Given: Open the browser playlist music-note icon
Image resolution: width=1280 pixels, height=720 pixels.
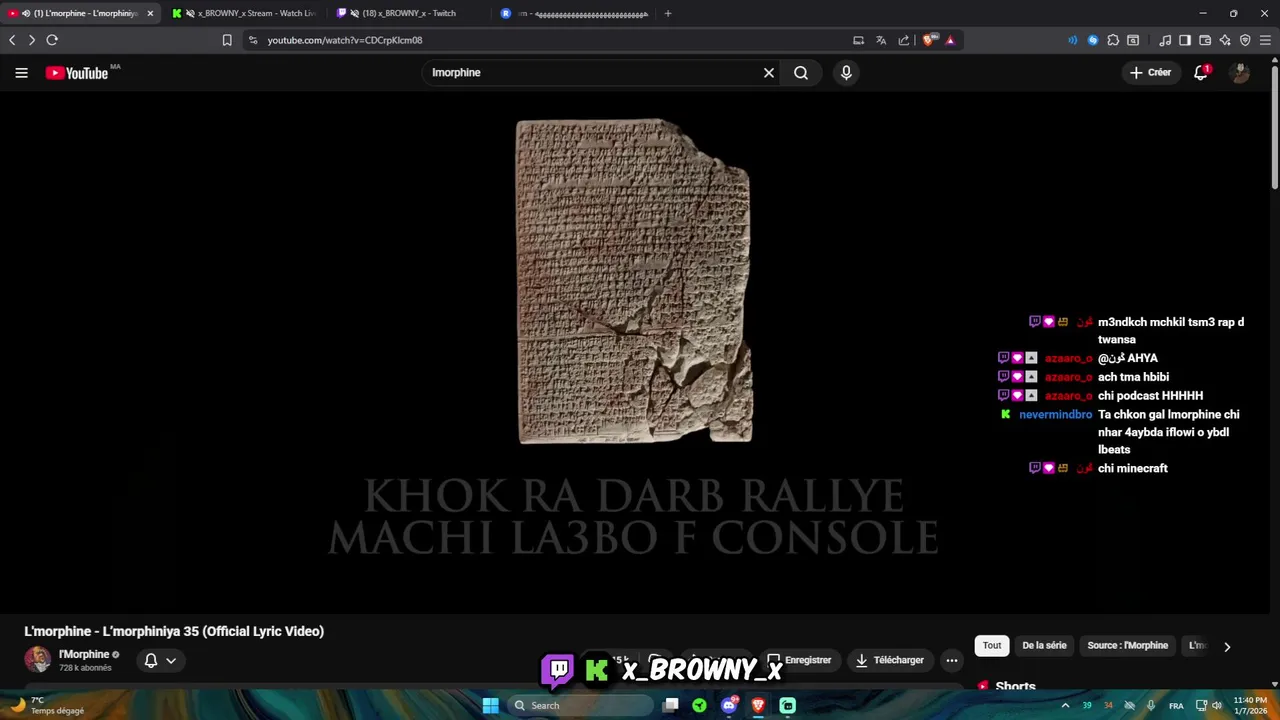Looking at the screenshot, I should tap(1165, 40).
